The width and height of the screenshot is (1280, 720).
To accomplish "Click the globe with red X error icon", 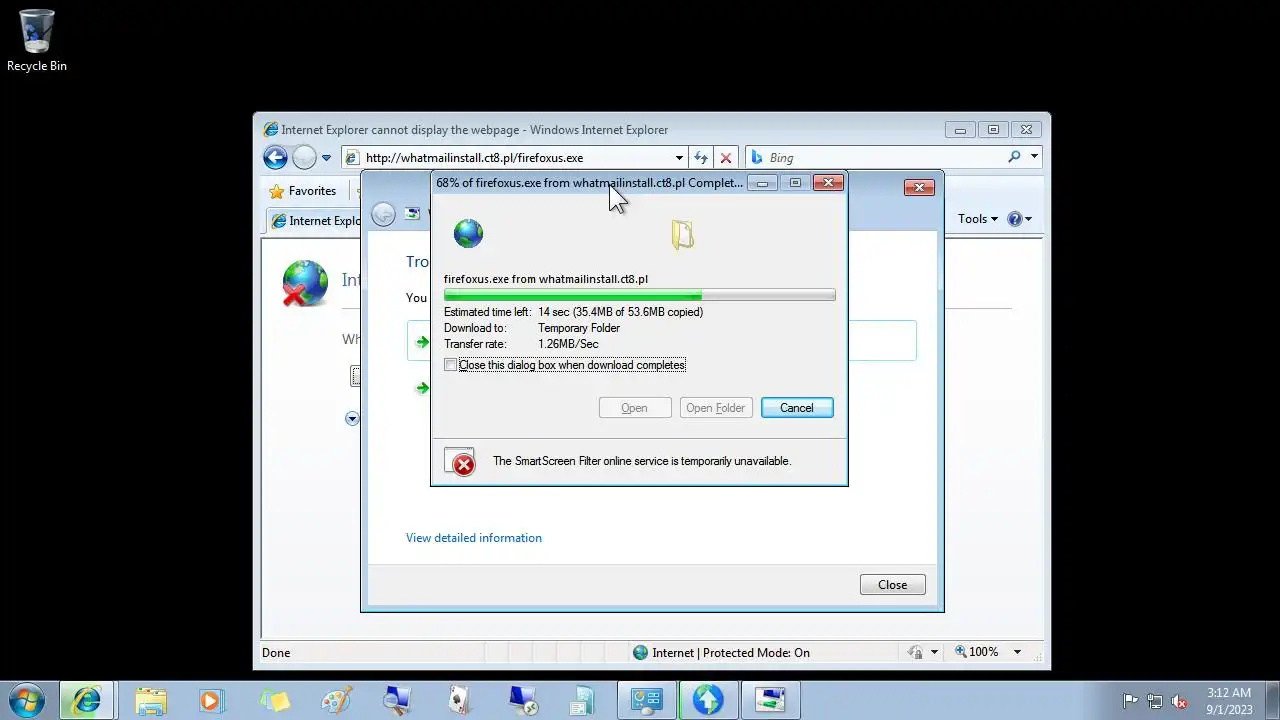I will [305, 284].
